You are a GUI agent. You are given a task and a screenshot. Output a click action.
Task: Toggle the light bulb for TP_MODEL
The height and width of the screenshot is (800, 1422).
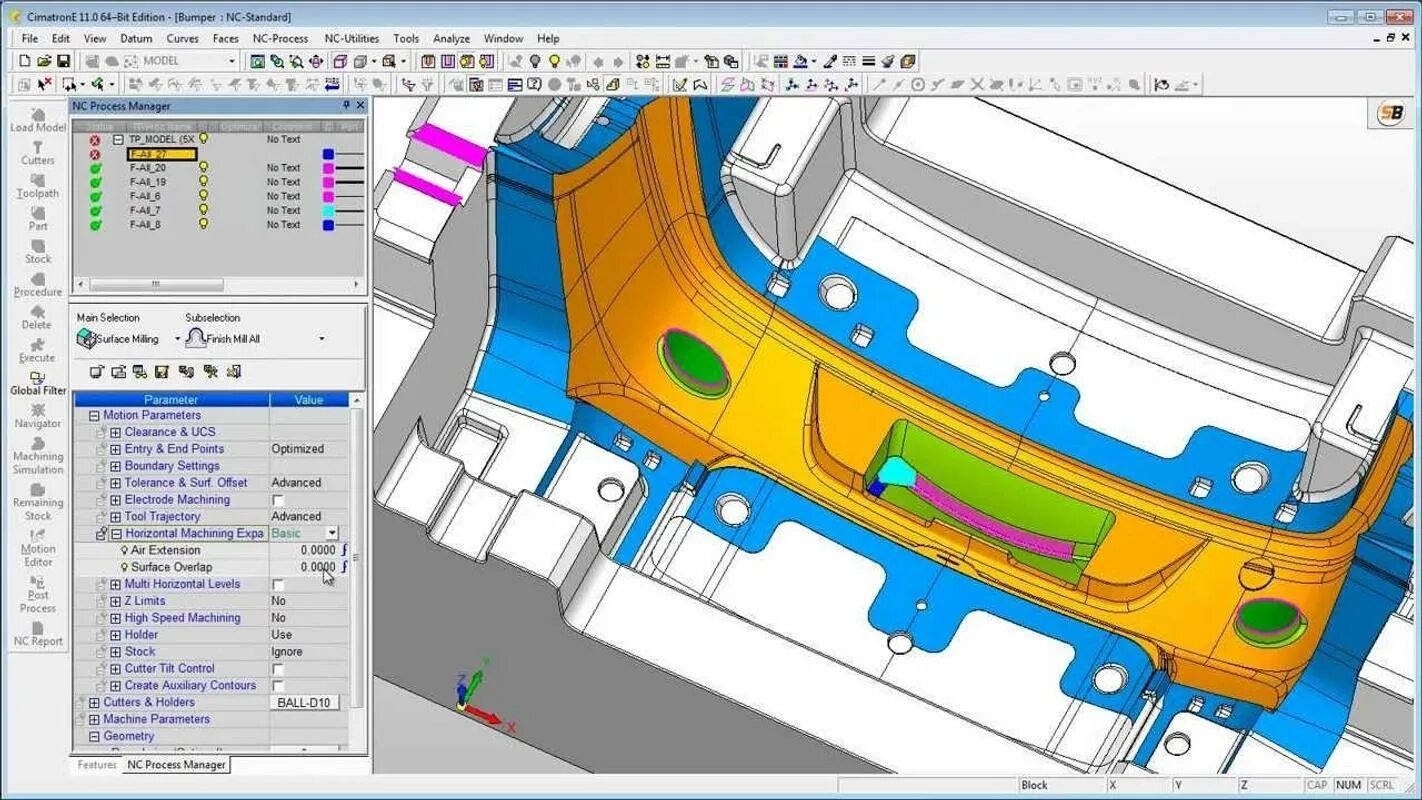click(204, 139)
